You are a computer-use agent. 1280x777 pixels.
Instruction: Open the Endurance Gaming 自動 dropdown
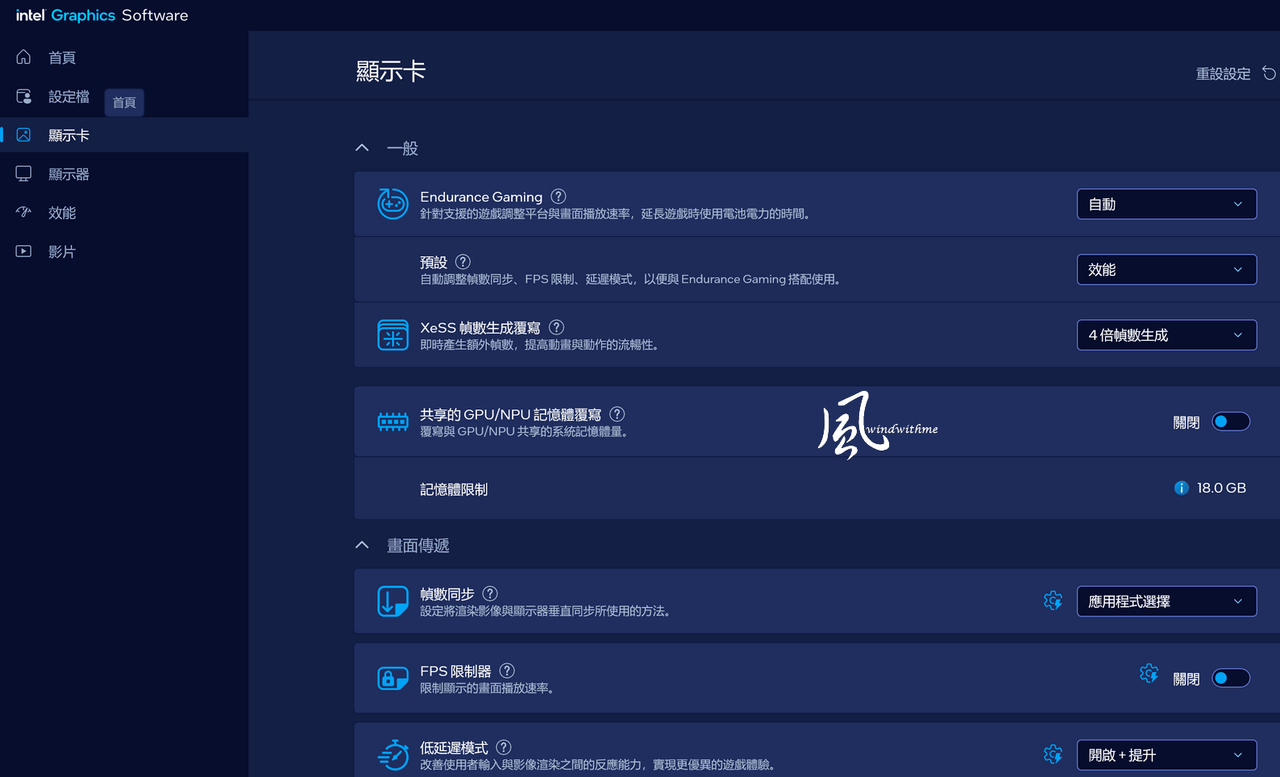tap(1166, 204)
